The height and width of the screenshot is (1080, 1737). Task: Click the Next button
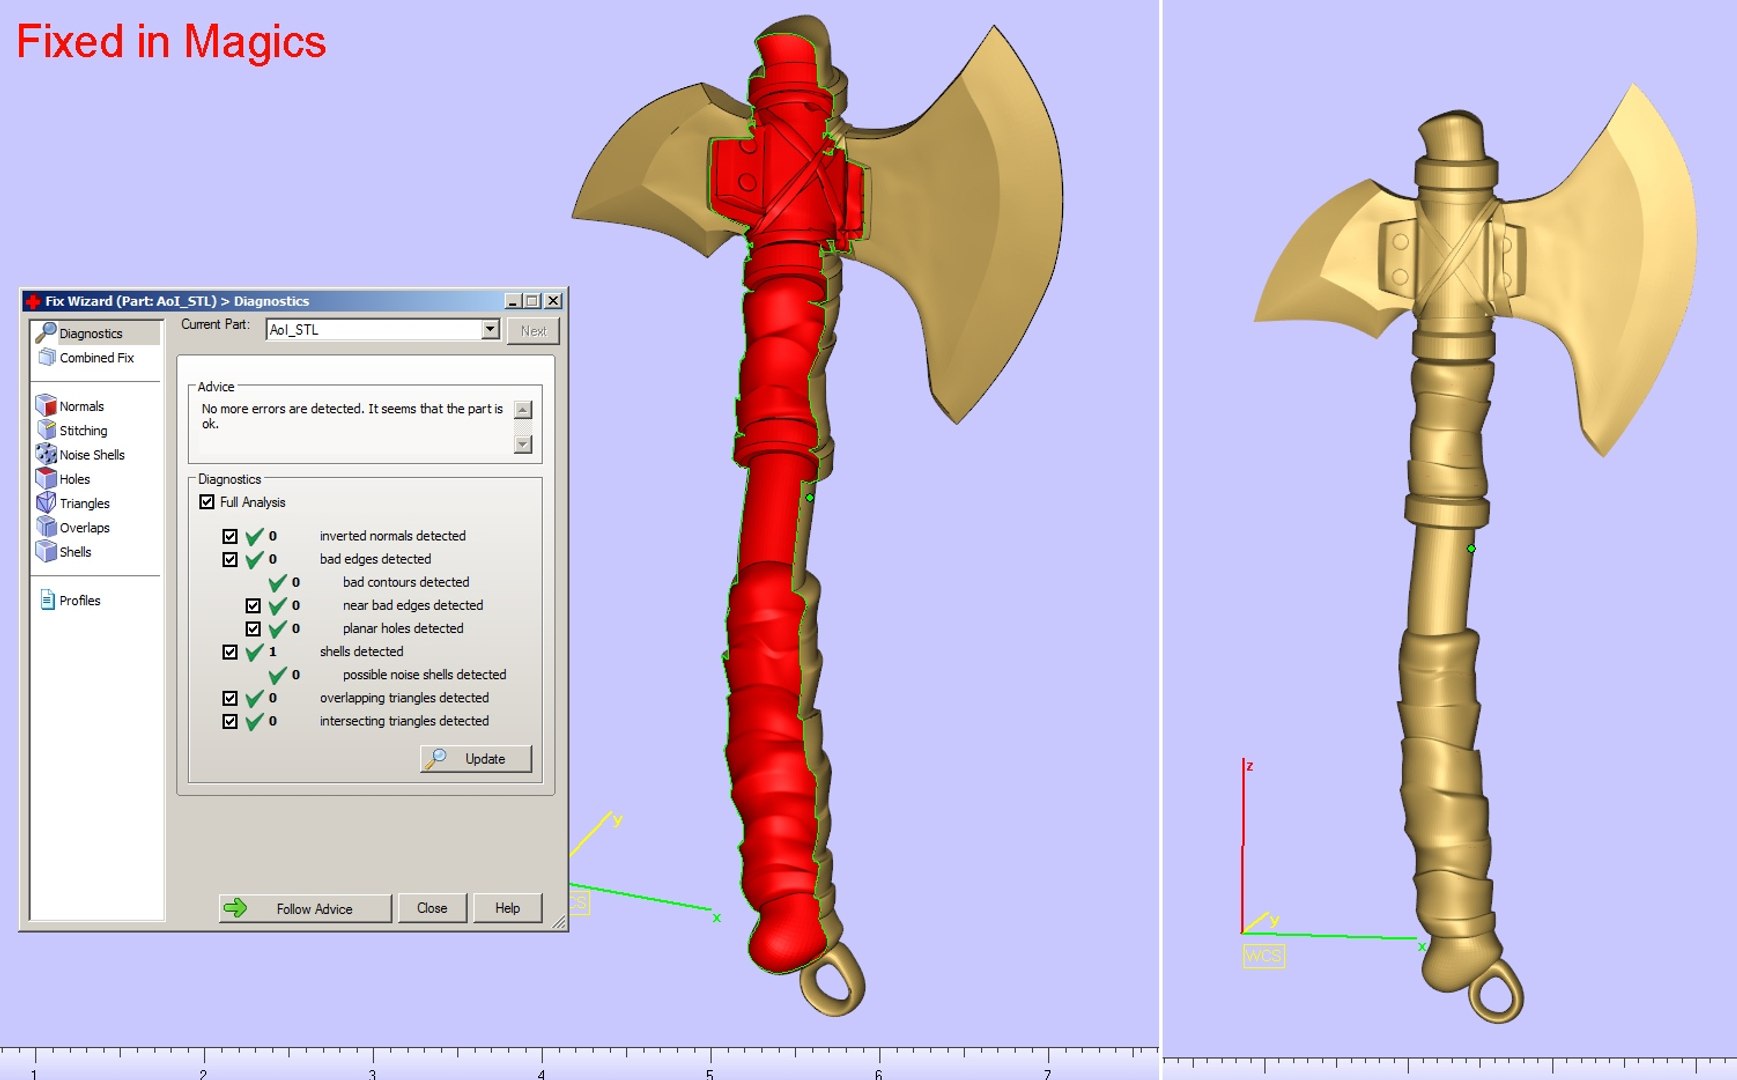point(533,331)
